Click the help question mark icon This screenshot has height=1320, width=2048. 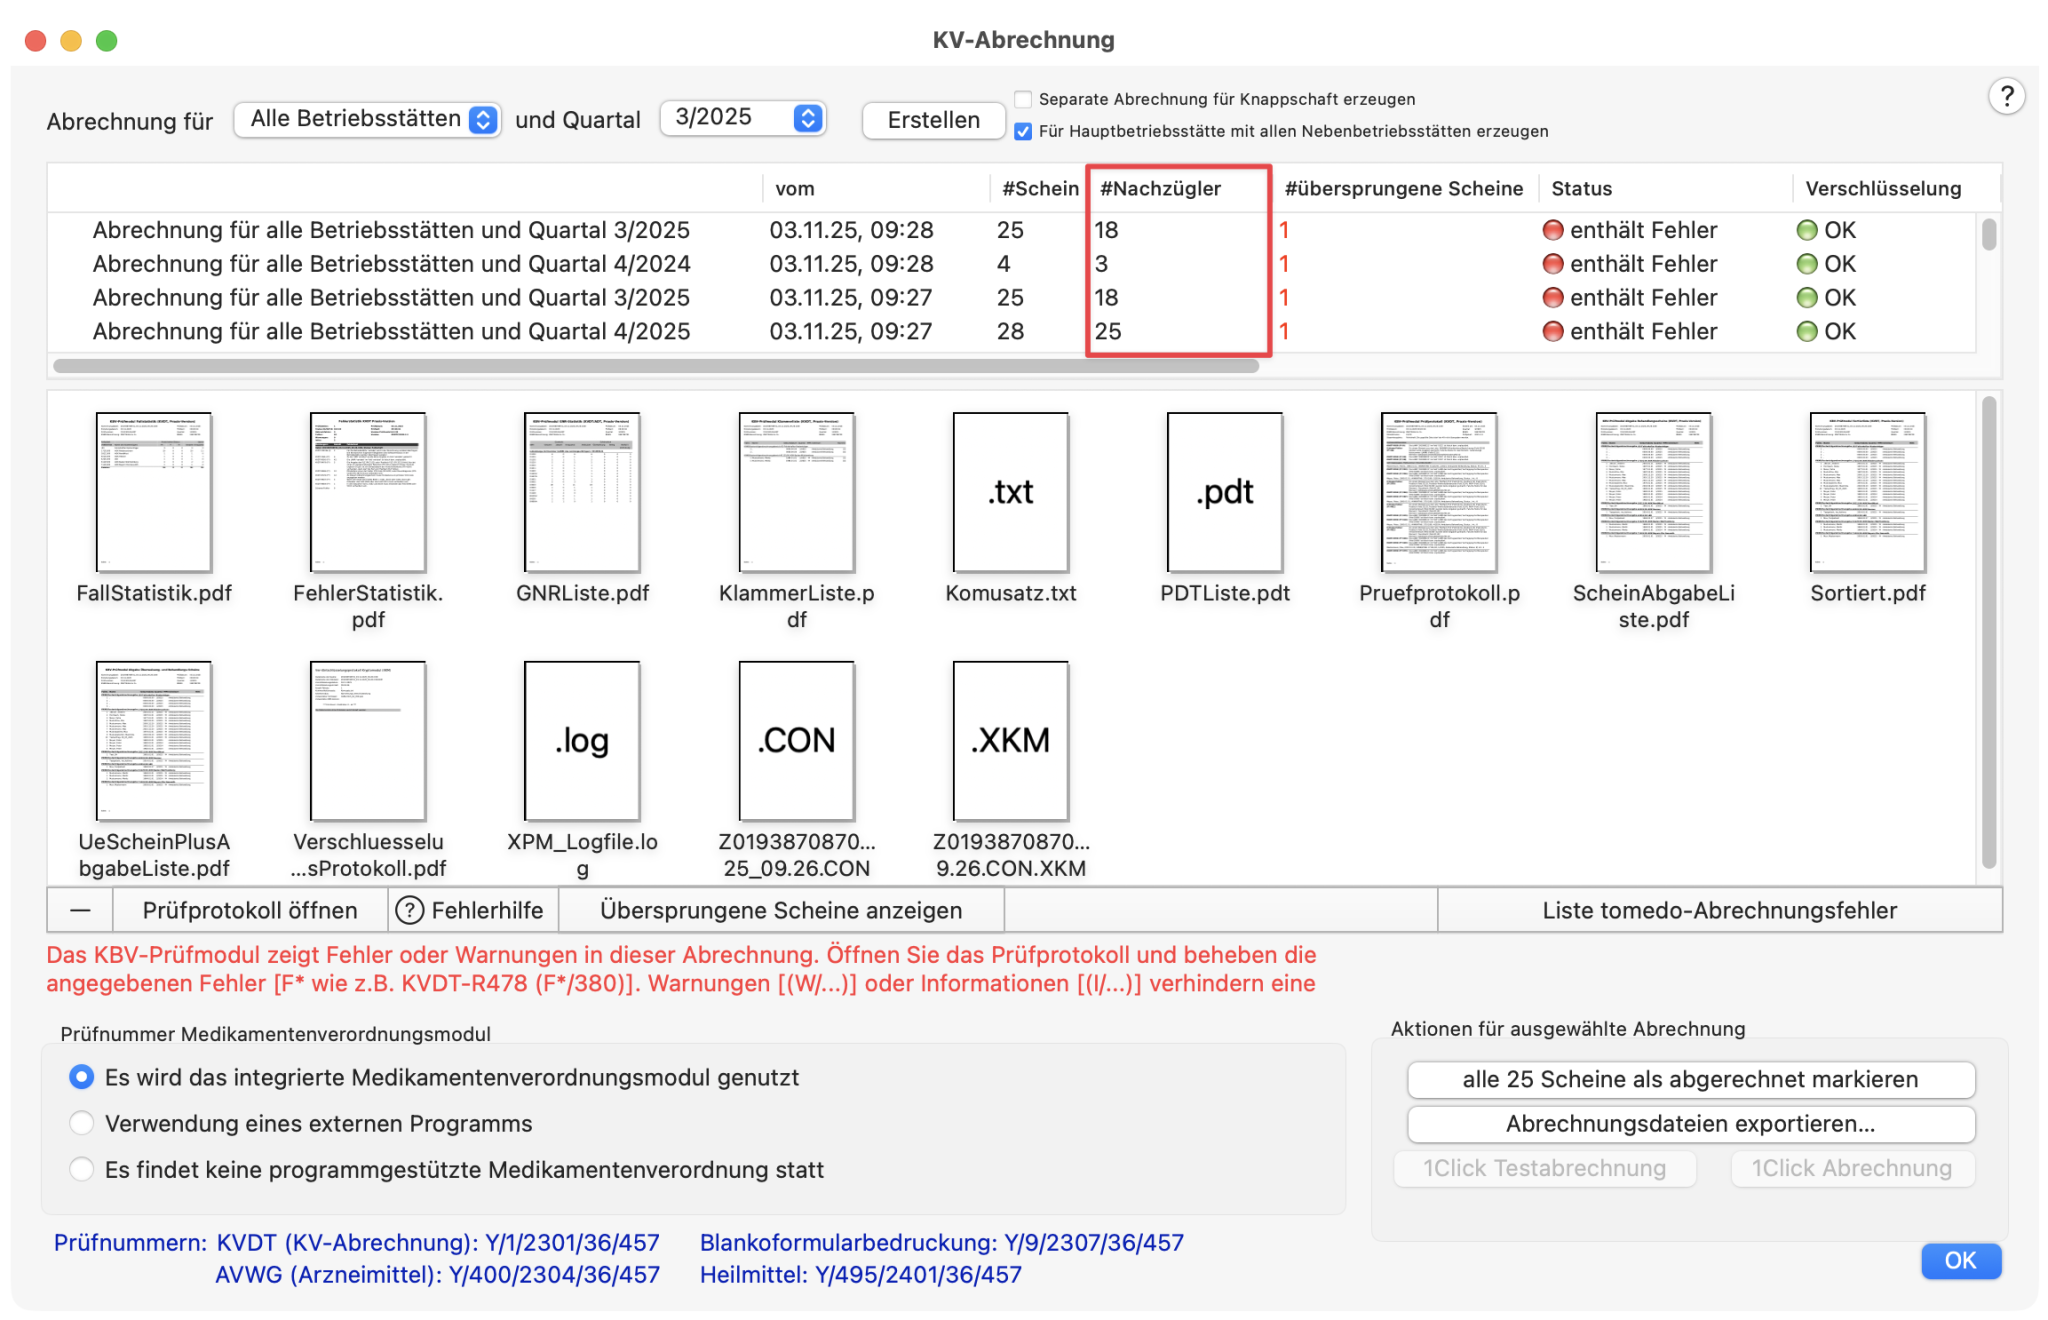click(2005, 97)
